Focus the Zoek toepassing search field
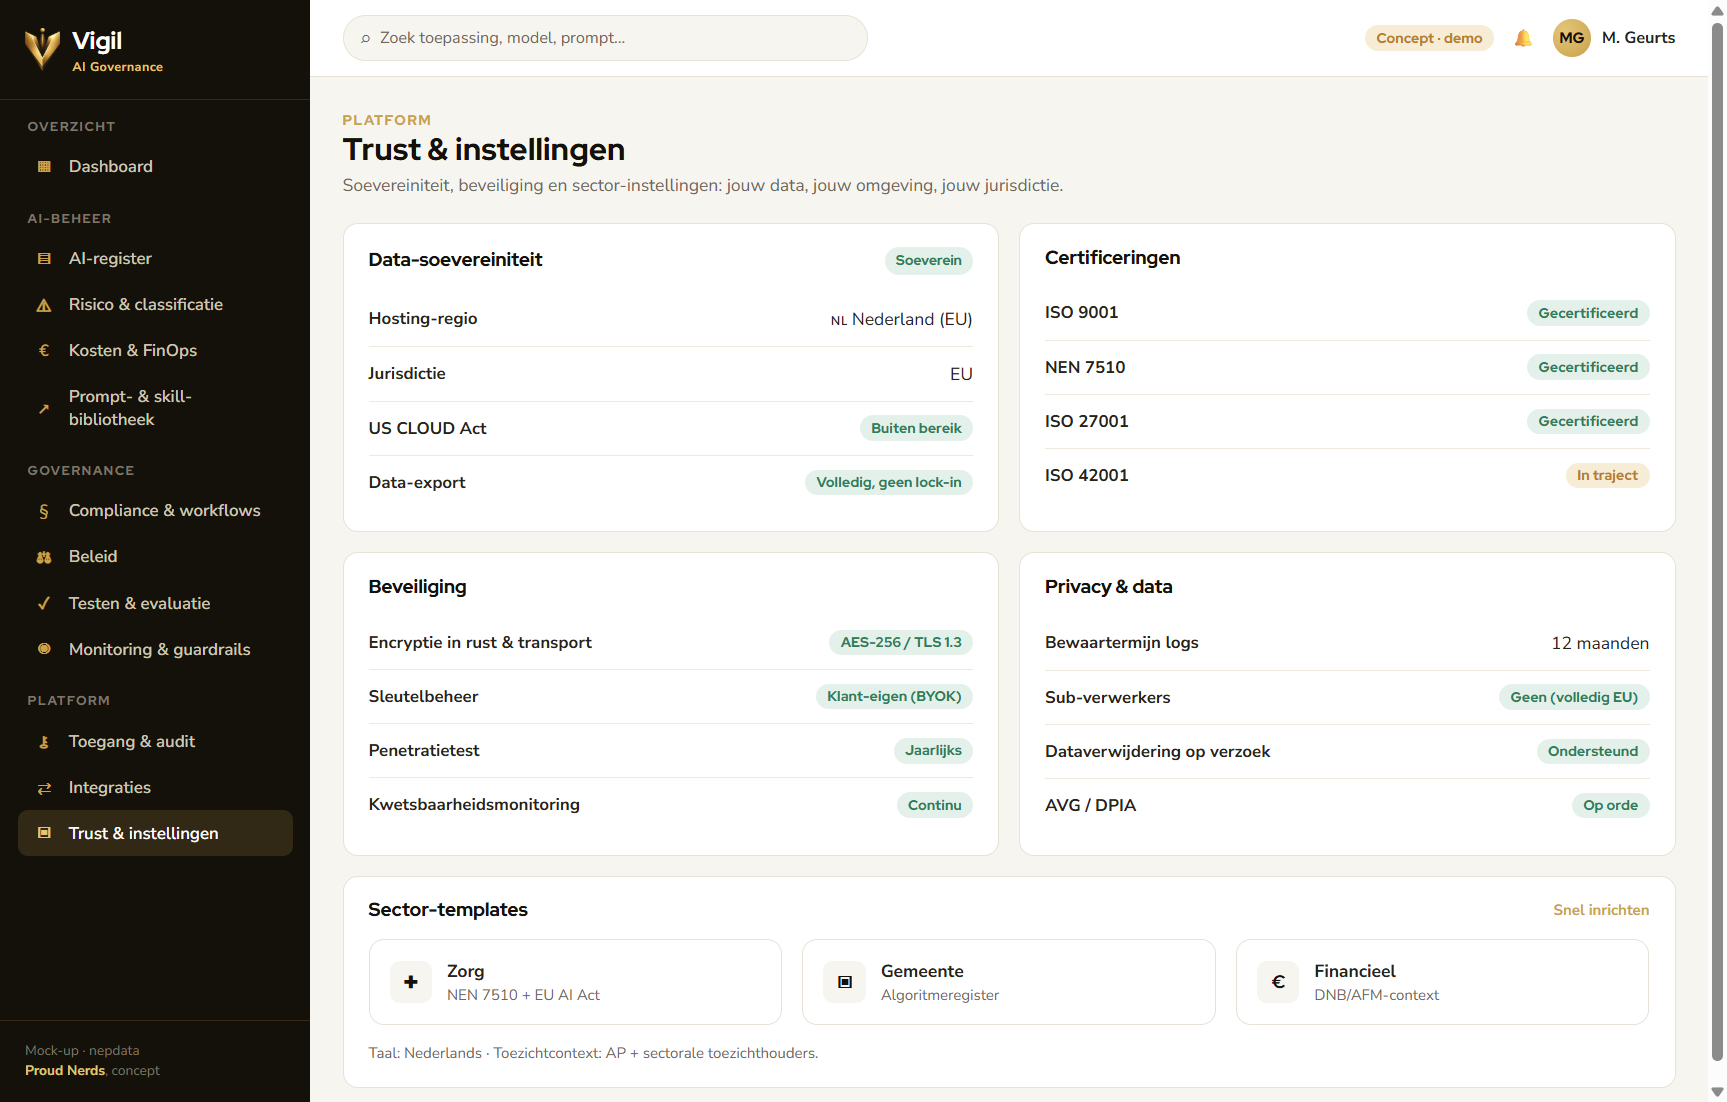 click(605, 38)
